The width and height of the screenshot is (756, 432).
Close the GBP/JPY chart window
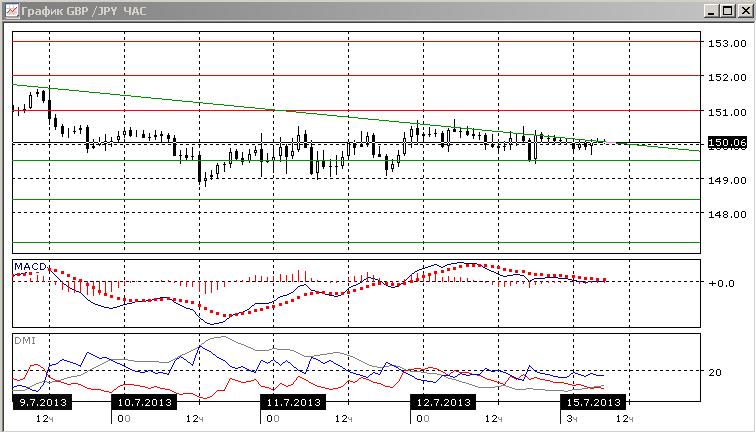tap(745, 11)
